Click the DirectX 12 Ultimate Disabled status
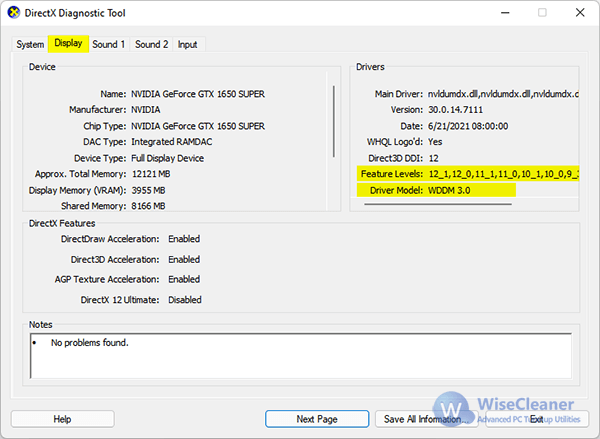This screenshot has height=439, width=600. [x=184, y=300]
